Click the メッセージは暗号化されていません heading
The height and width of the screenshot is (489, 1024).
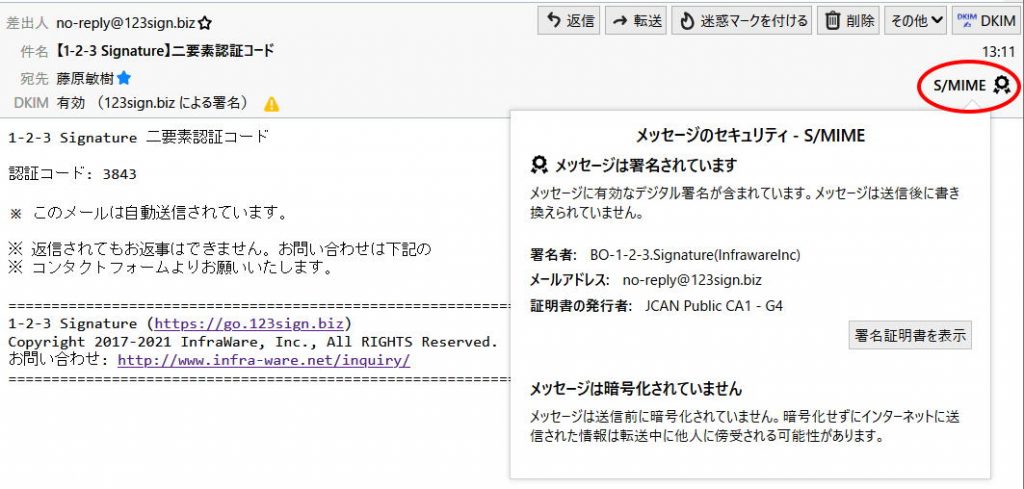pos(636,389)
